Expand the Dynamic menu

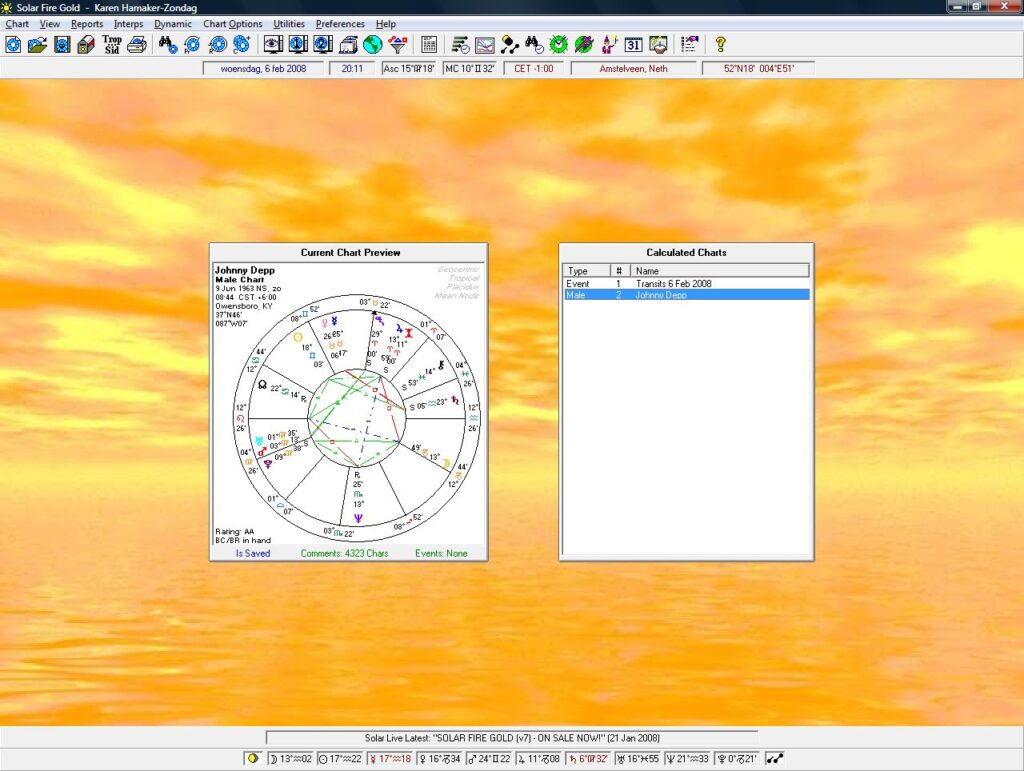click(173, 24)
